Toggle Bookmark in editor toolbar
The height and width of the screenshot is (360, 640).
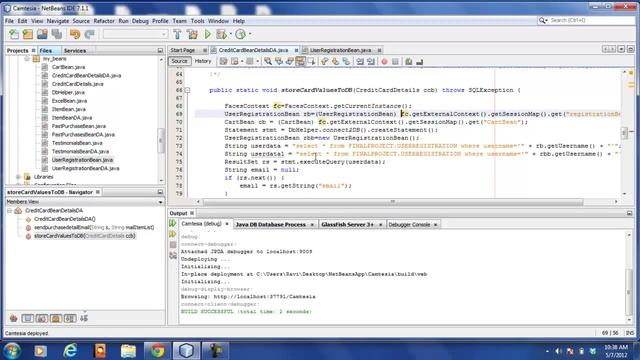click(x=346, y=62)
